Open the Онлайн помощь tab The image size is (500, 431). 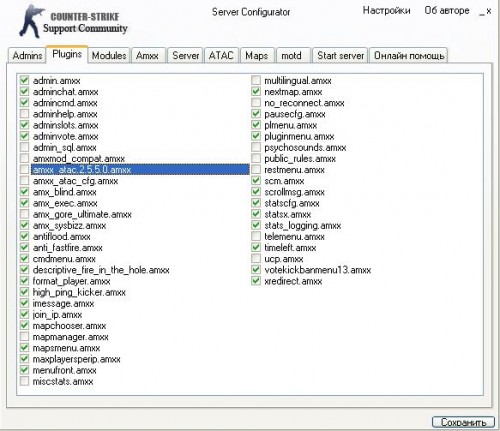pyautogui.click(x=409, y=55)
